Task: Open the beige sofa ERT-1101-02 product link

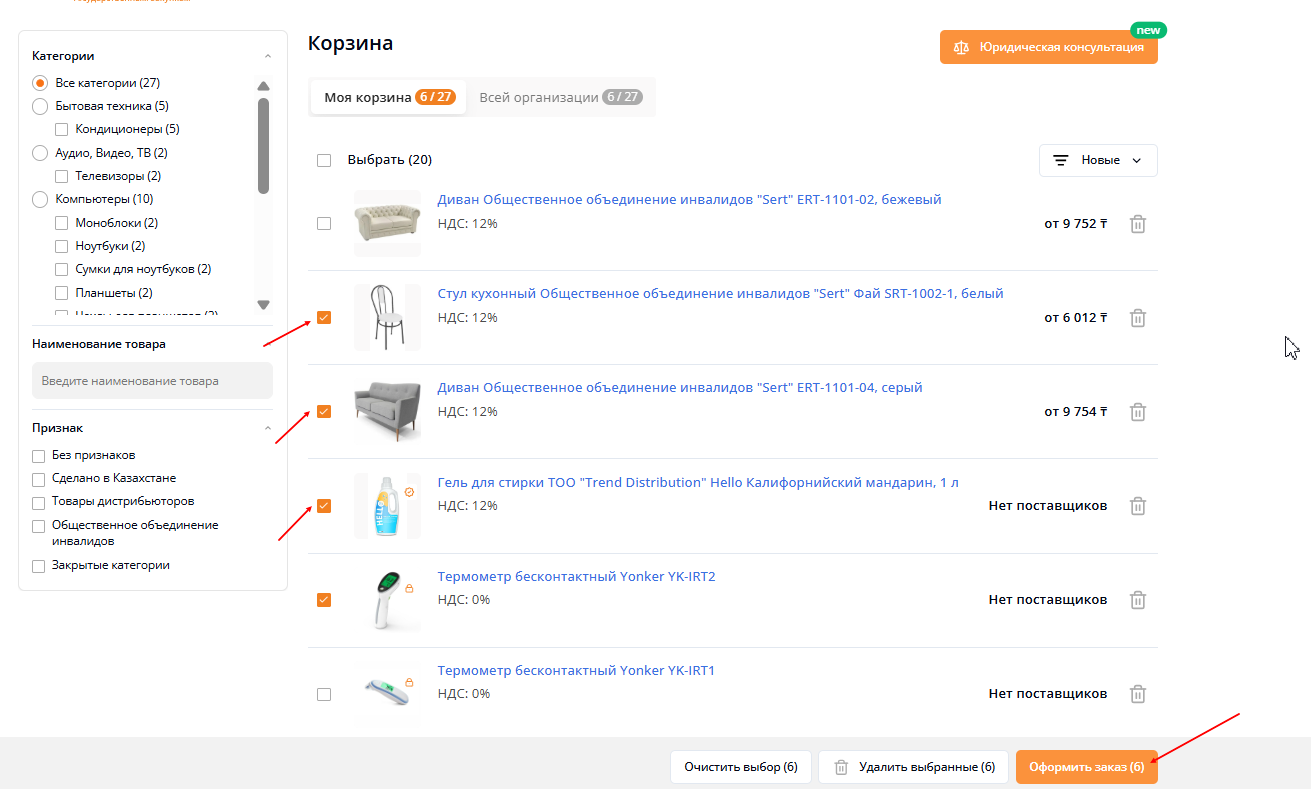Action: click(689, 200)
